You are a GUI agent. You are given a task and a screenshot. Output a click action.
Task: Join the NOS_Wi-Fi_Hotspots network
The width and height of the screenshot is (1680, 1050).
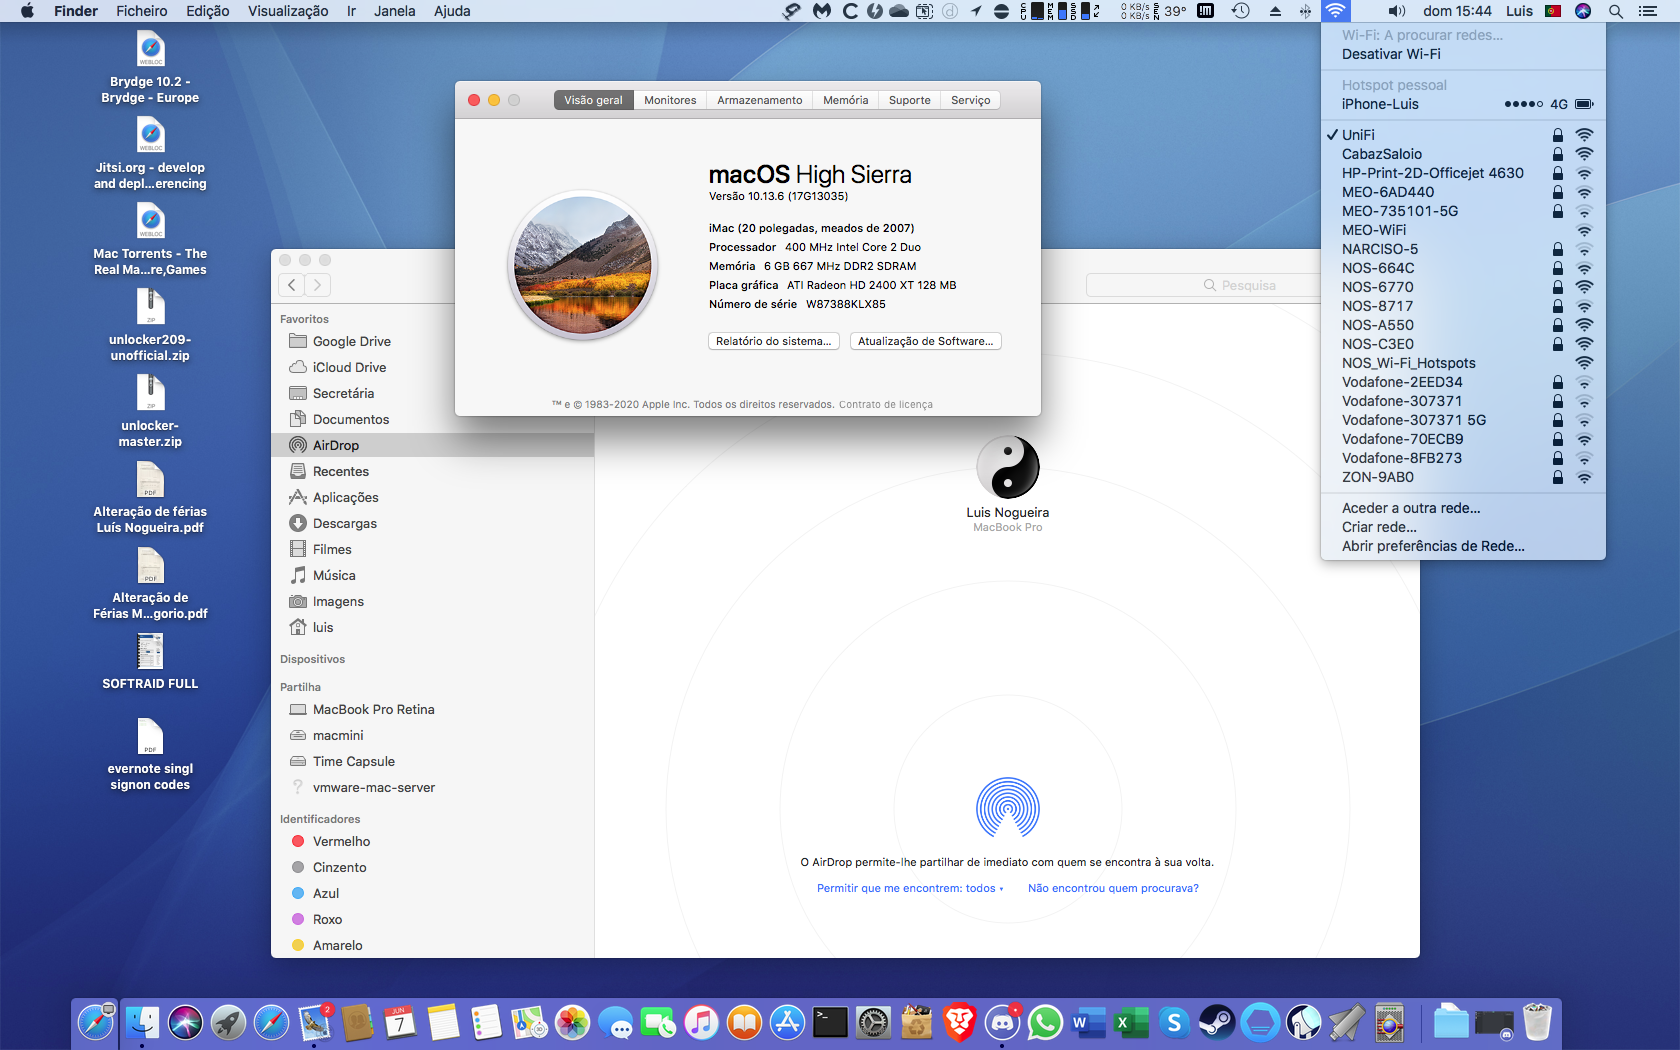point(1463,363)
